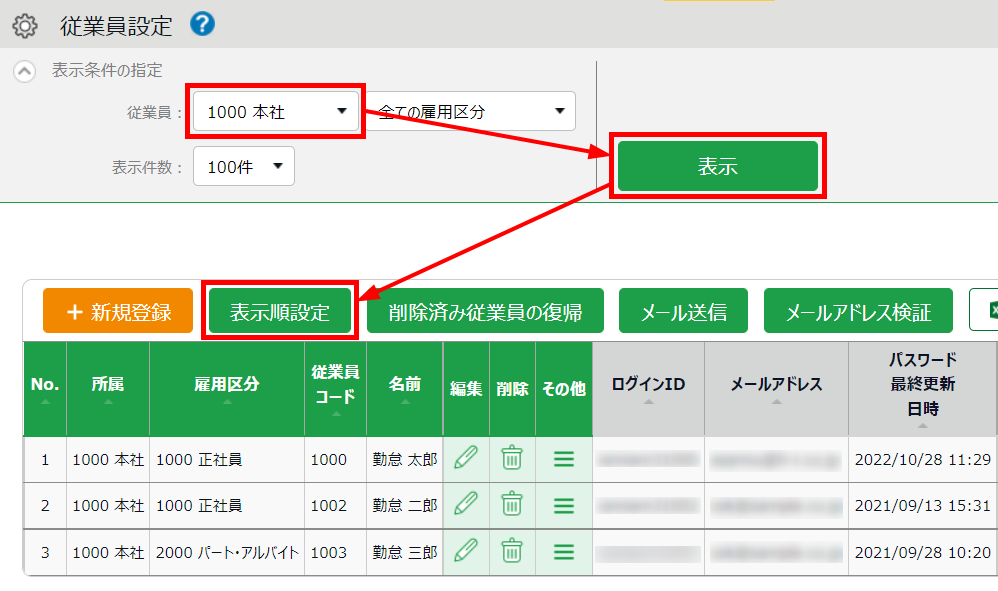Sort table by 従業員コード column header

point(335,385)
